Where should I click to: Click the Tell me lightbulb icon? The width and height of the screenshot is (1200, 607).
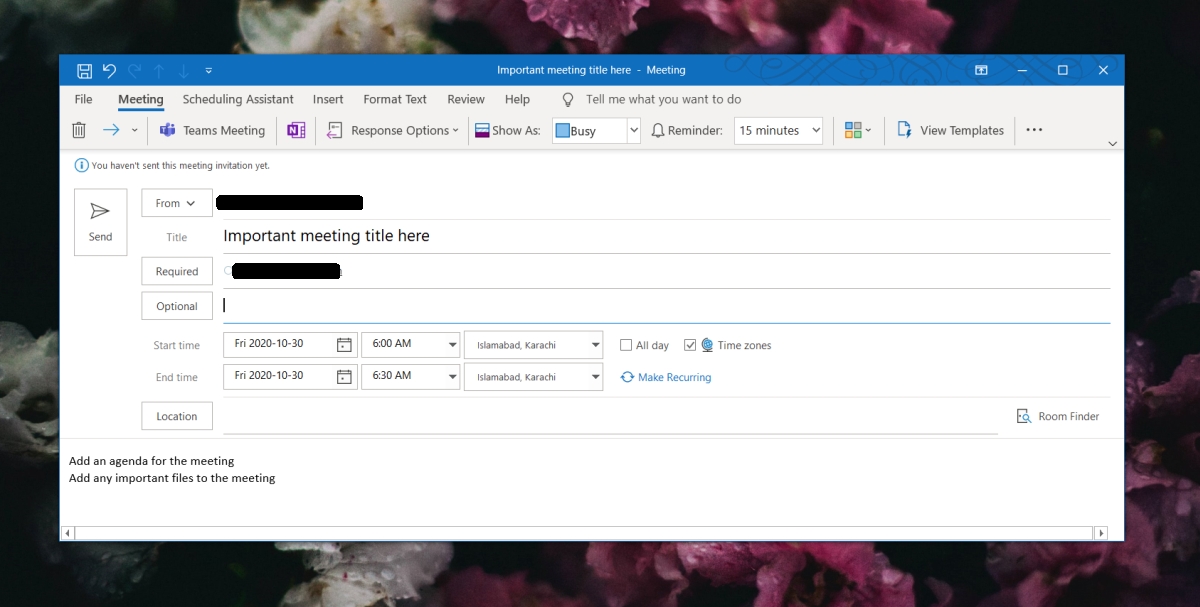(568, 99)
